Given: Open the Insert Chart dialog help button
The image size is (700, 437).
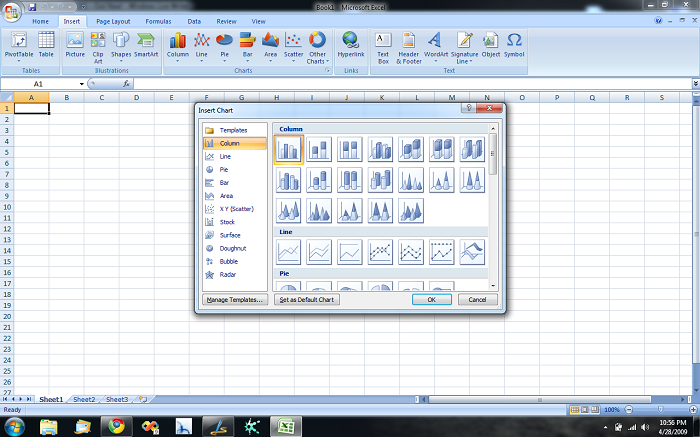Looking at the screenshot, I should (468, 108).
